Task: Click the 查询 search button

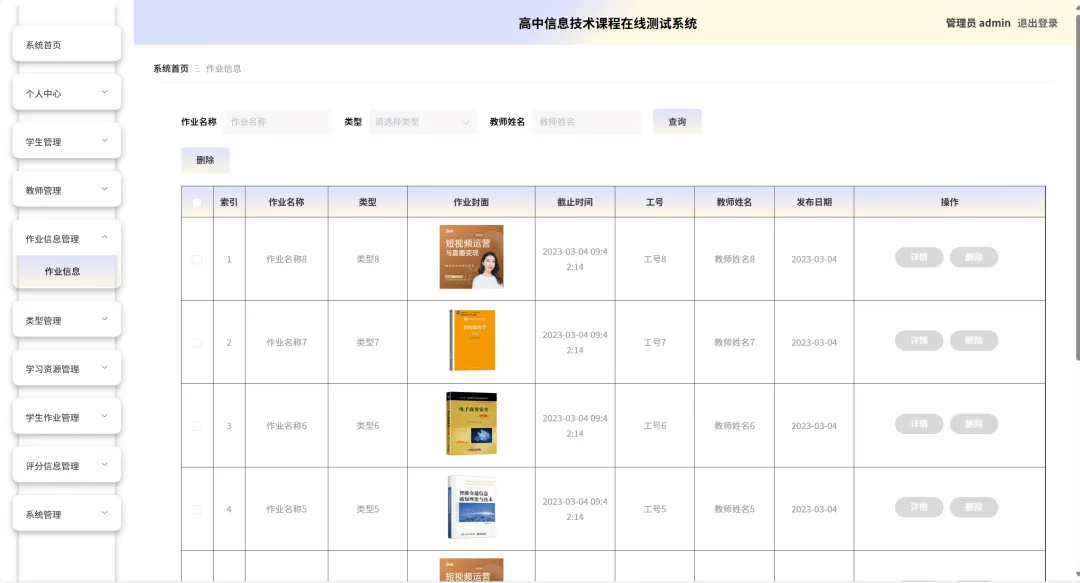Action: [x=677, y=122]
